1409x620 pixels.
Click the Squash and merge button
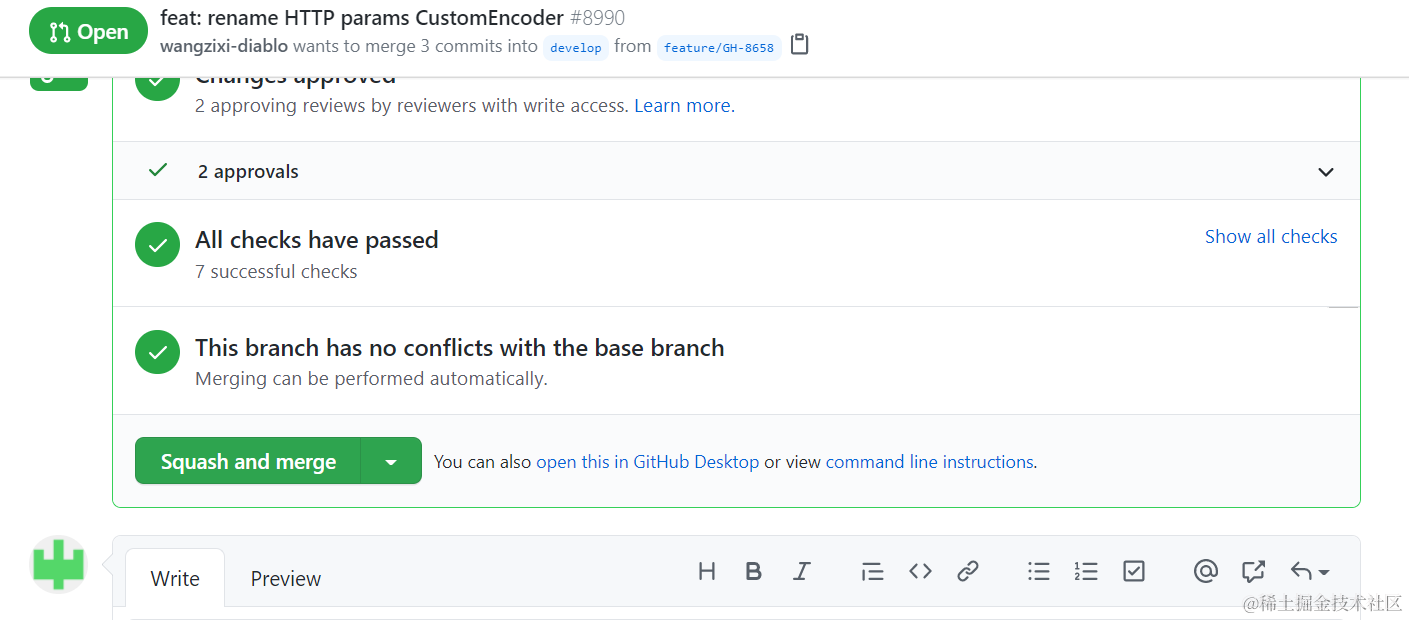(x=248, y=461)
